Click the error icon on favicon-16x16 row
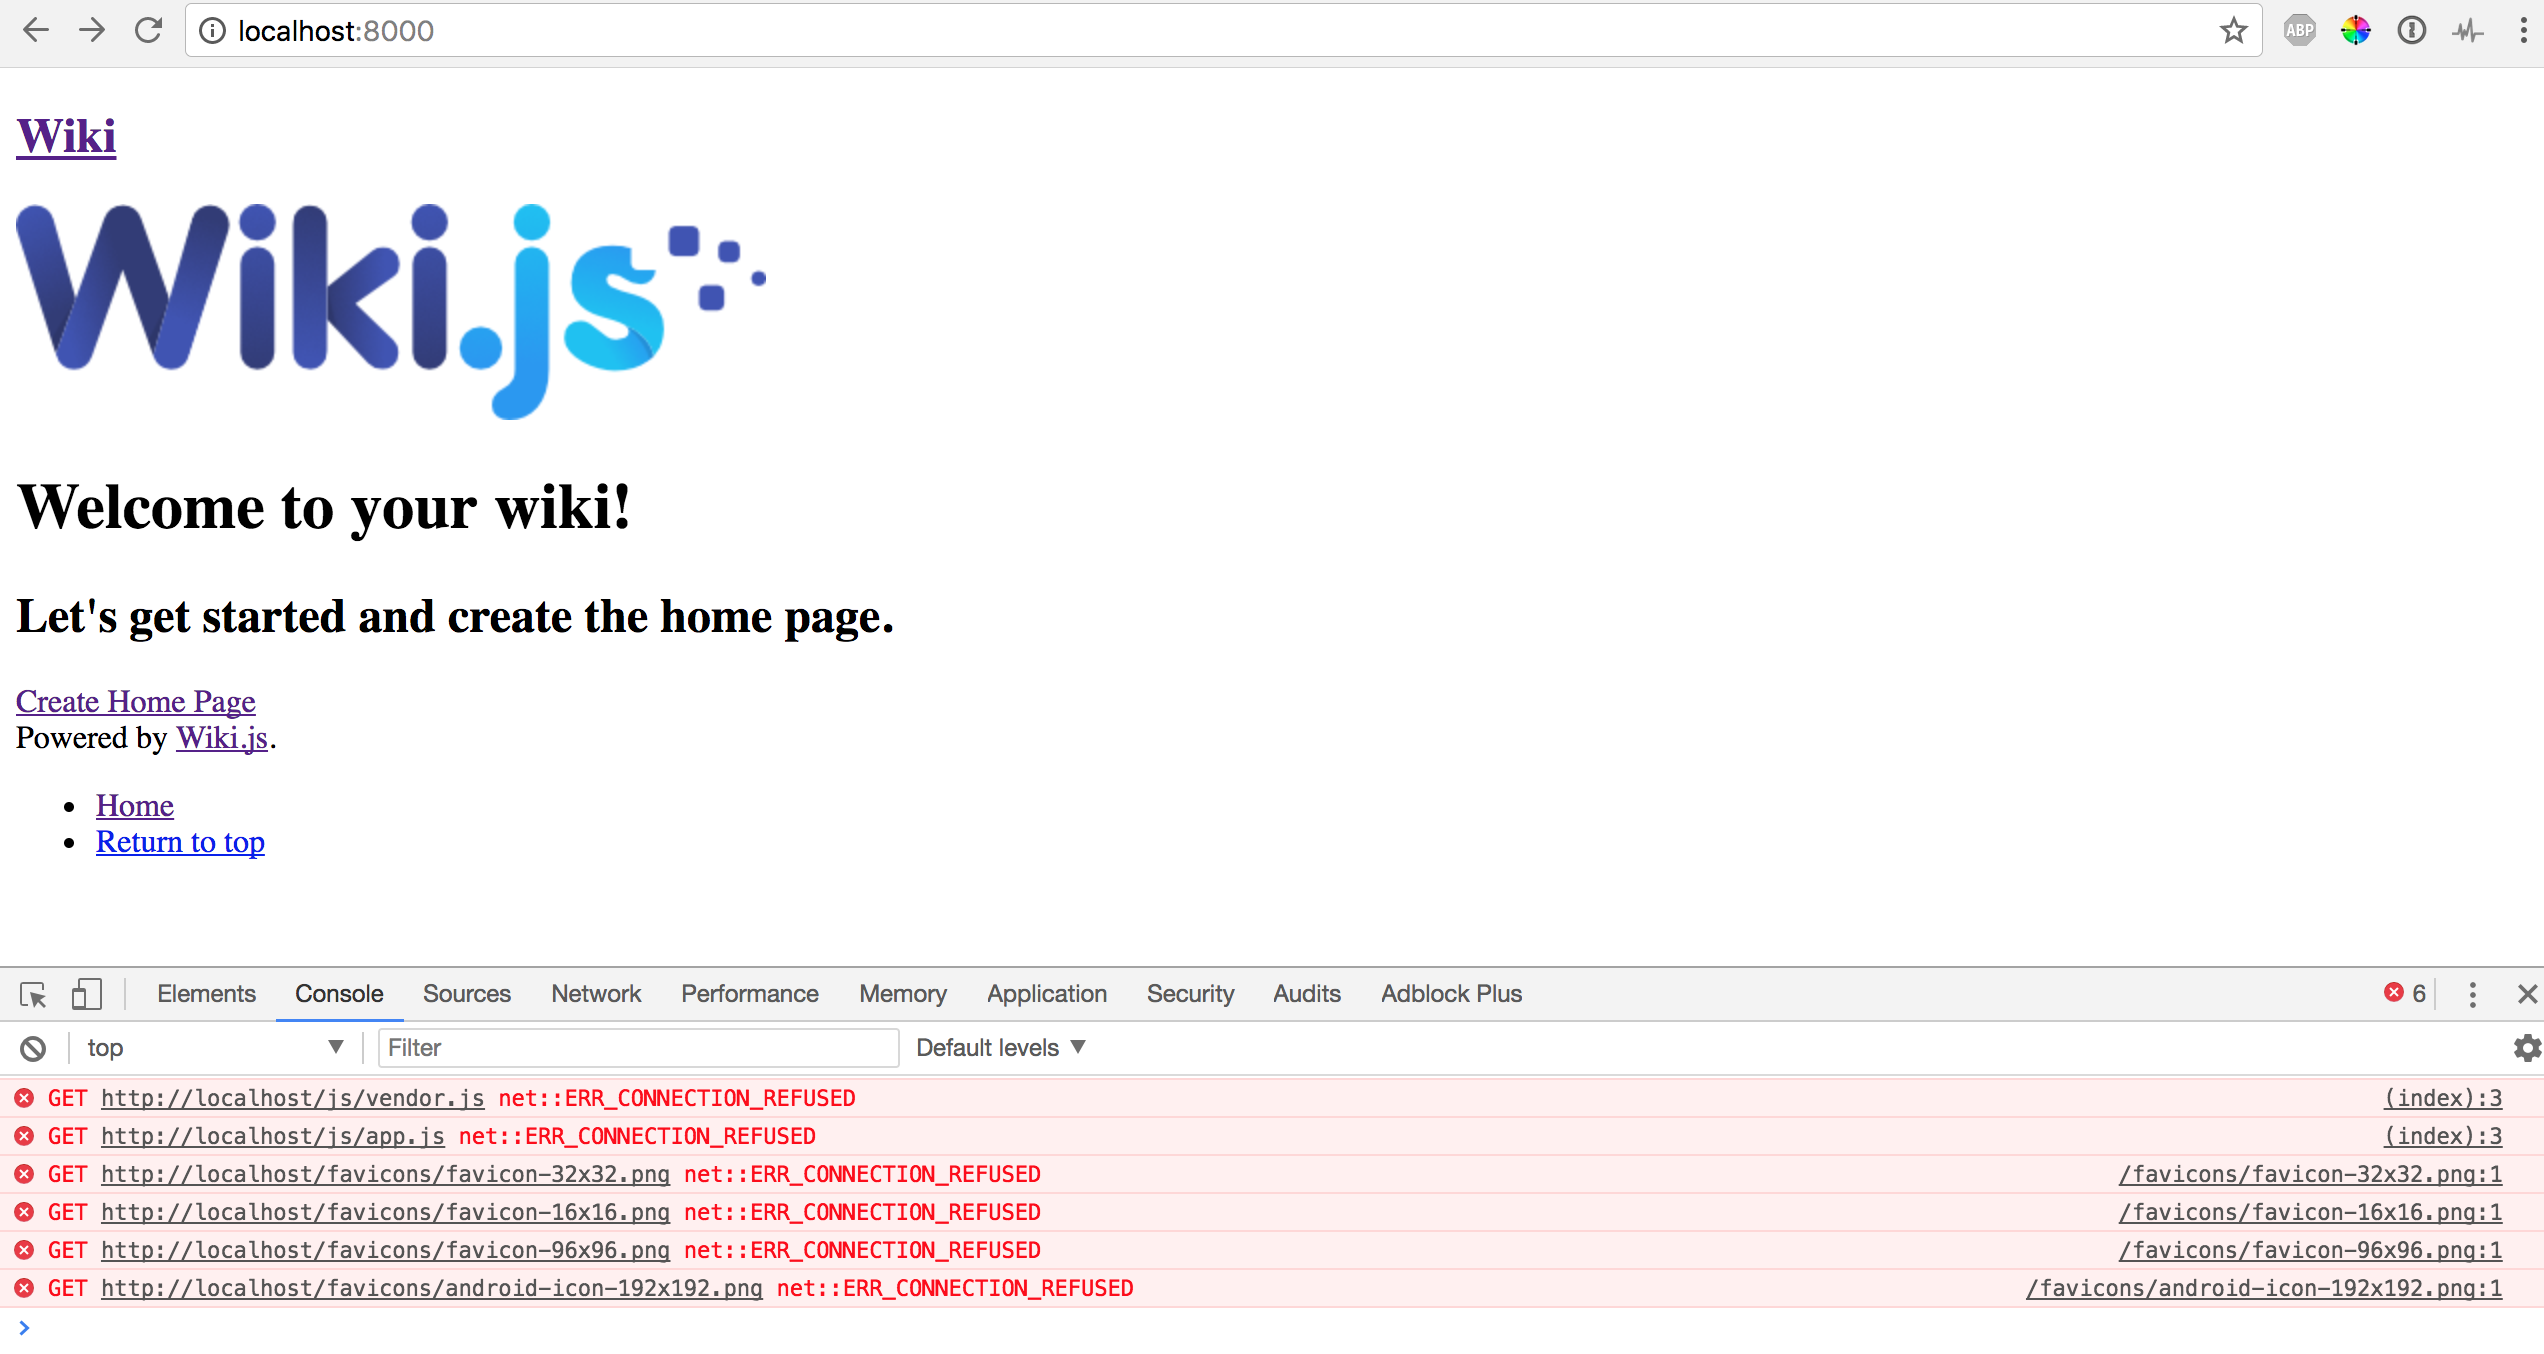Viewport: 2544px width, 1354px height. 25,1212
